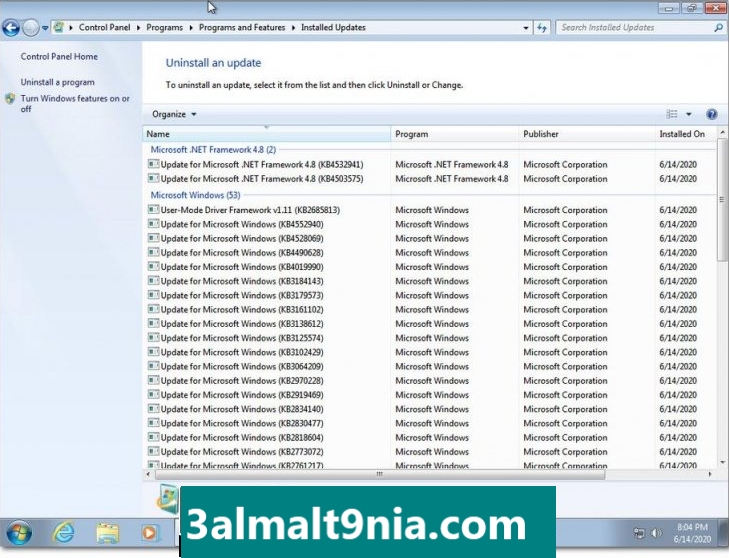Click the icon of update KB3138612

153,323
